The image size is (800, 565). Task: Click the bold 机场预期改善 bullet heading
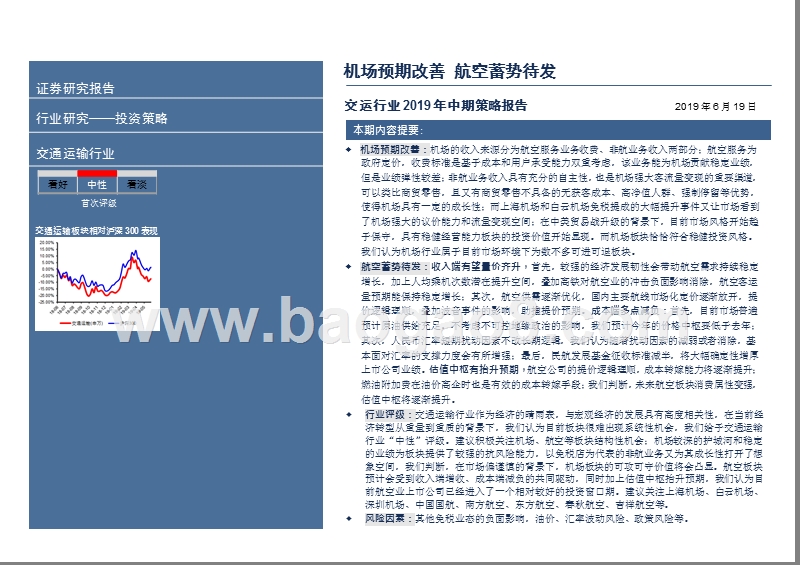(x=394, y=150)
